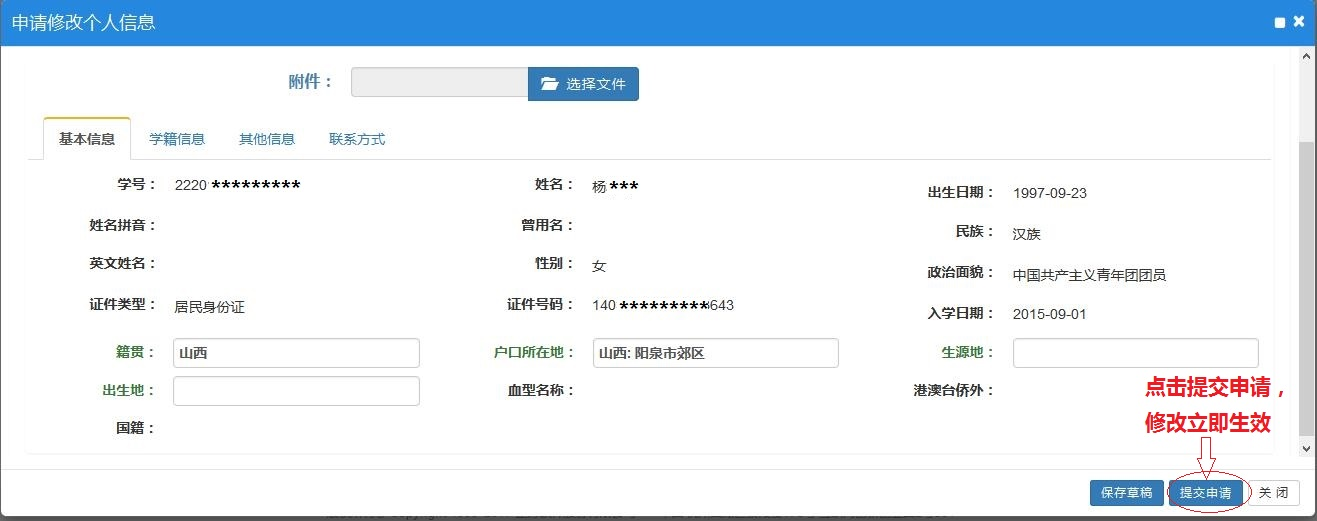Open the 学籍信息 tab
Viewport: 1317px width, 521px height.
177,139
